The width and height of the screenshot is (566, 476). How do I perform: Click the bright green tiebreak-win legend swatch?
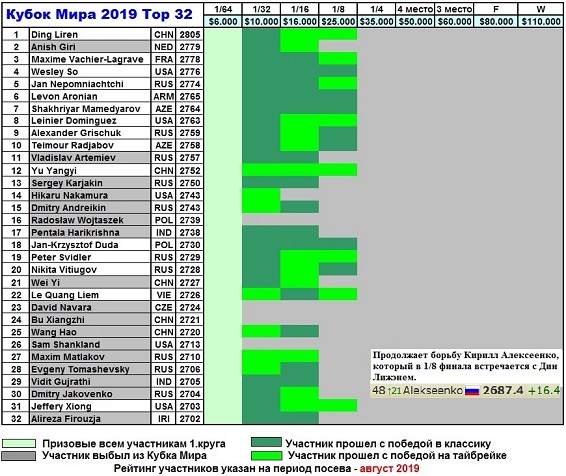[x=266, y=455]
